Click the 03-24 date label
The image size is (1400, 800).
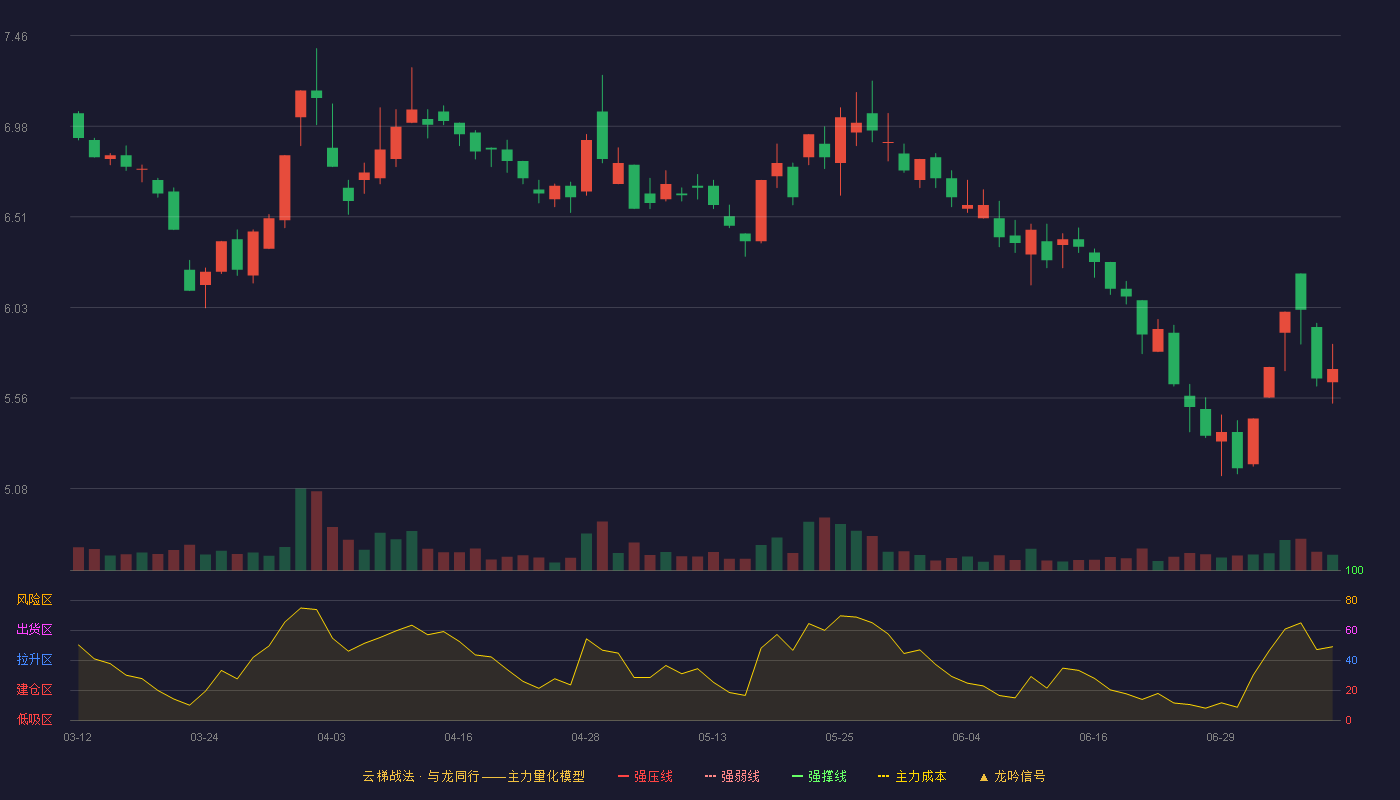pos(204,737)
